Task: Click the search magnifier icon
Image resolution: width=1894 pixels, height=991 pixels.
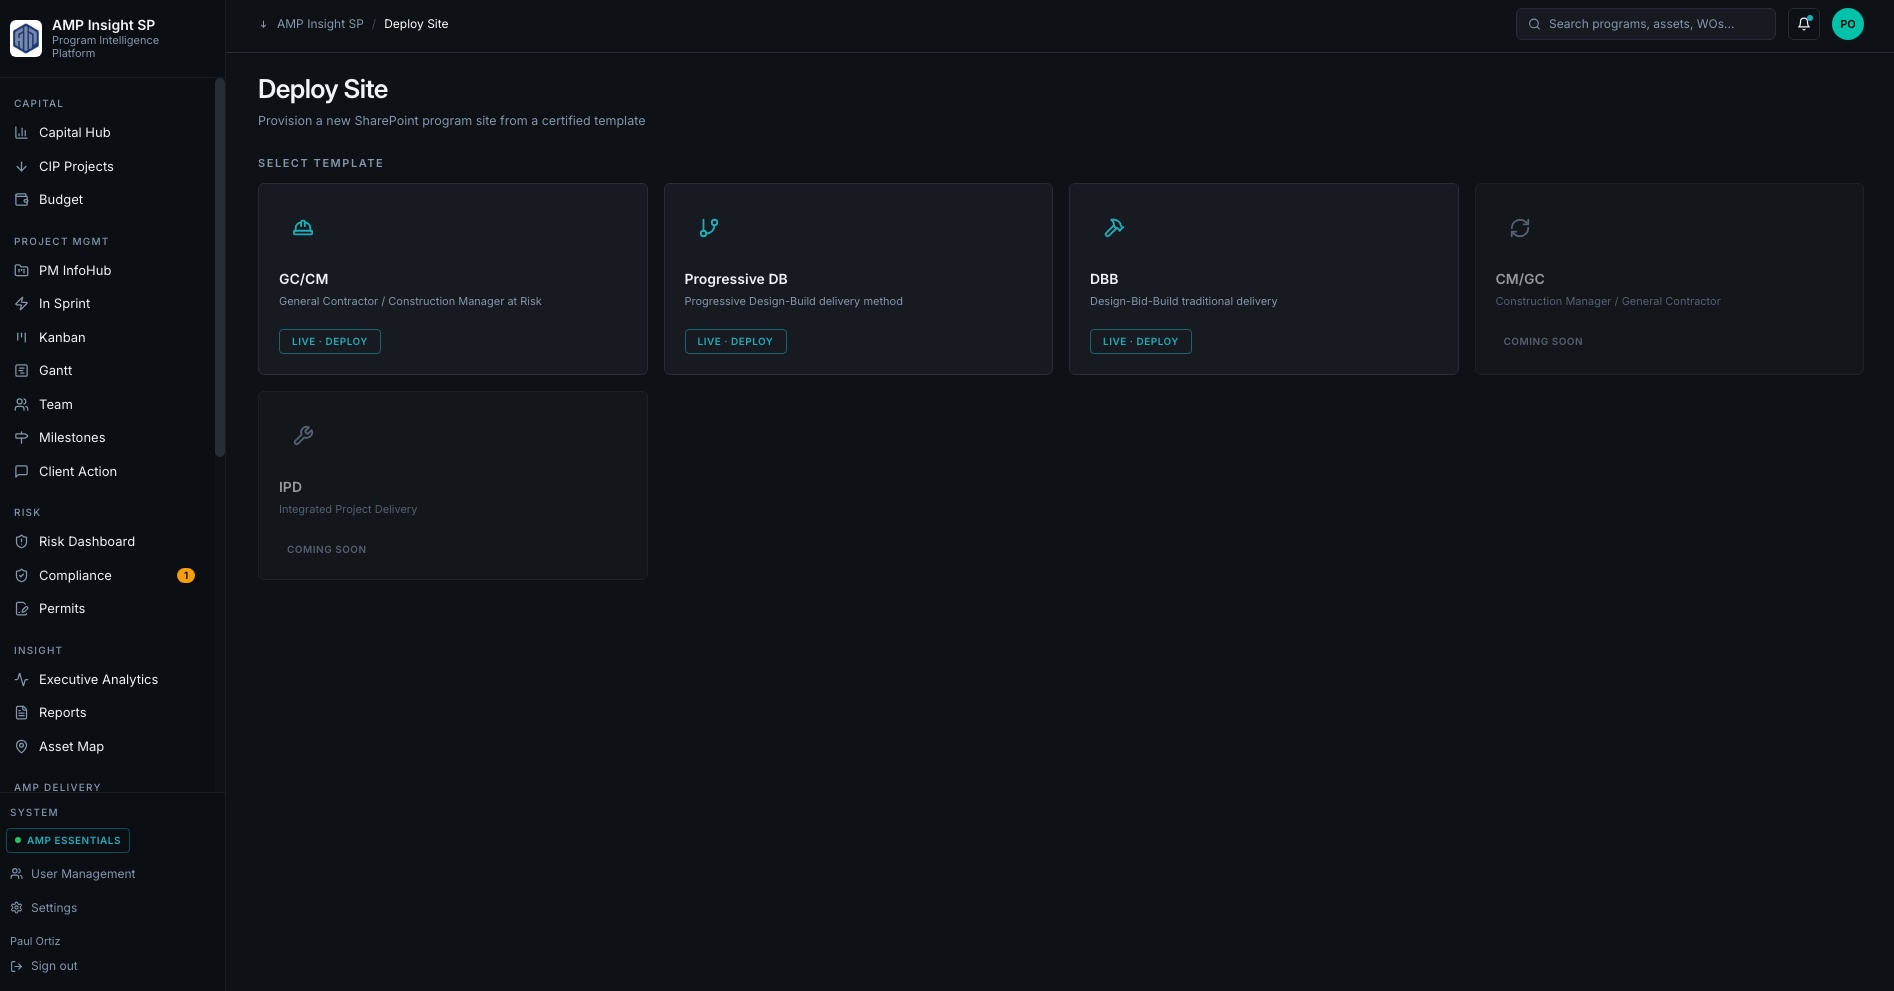Action: pos(1534,24)
